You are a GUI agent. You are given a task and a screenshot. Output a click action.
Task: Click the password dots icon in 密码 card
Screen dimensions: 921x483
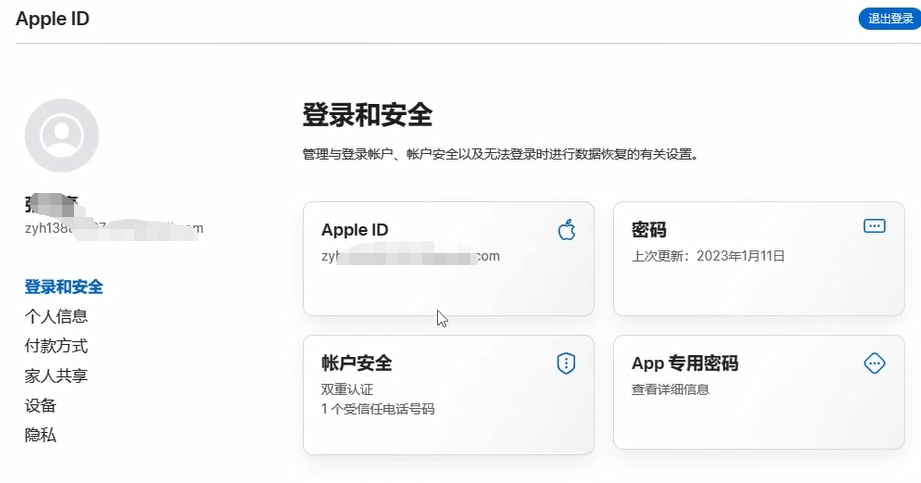coord(874,226)
